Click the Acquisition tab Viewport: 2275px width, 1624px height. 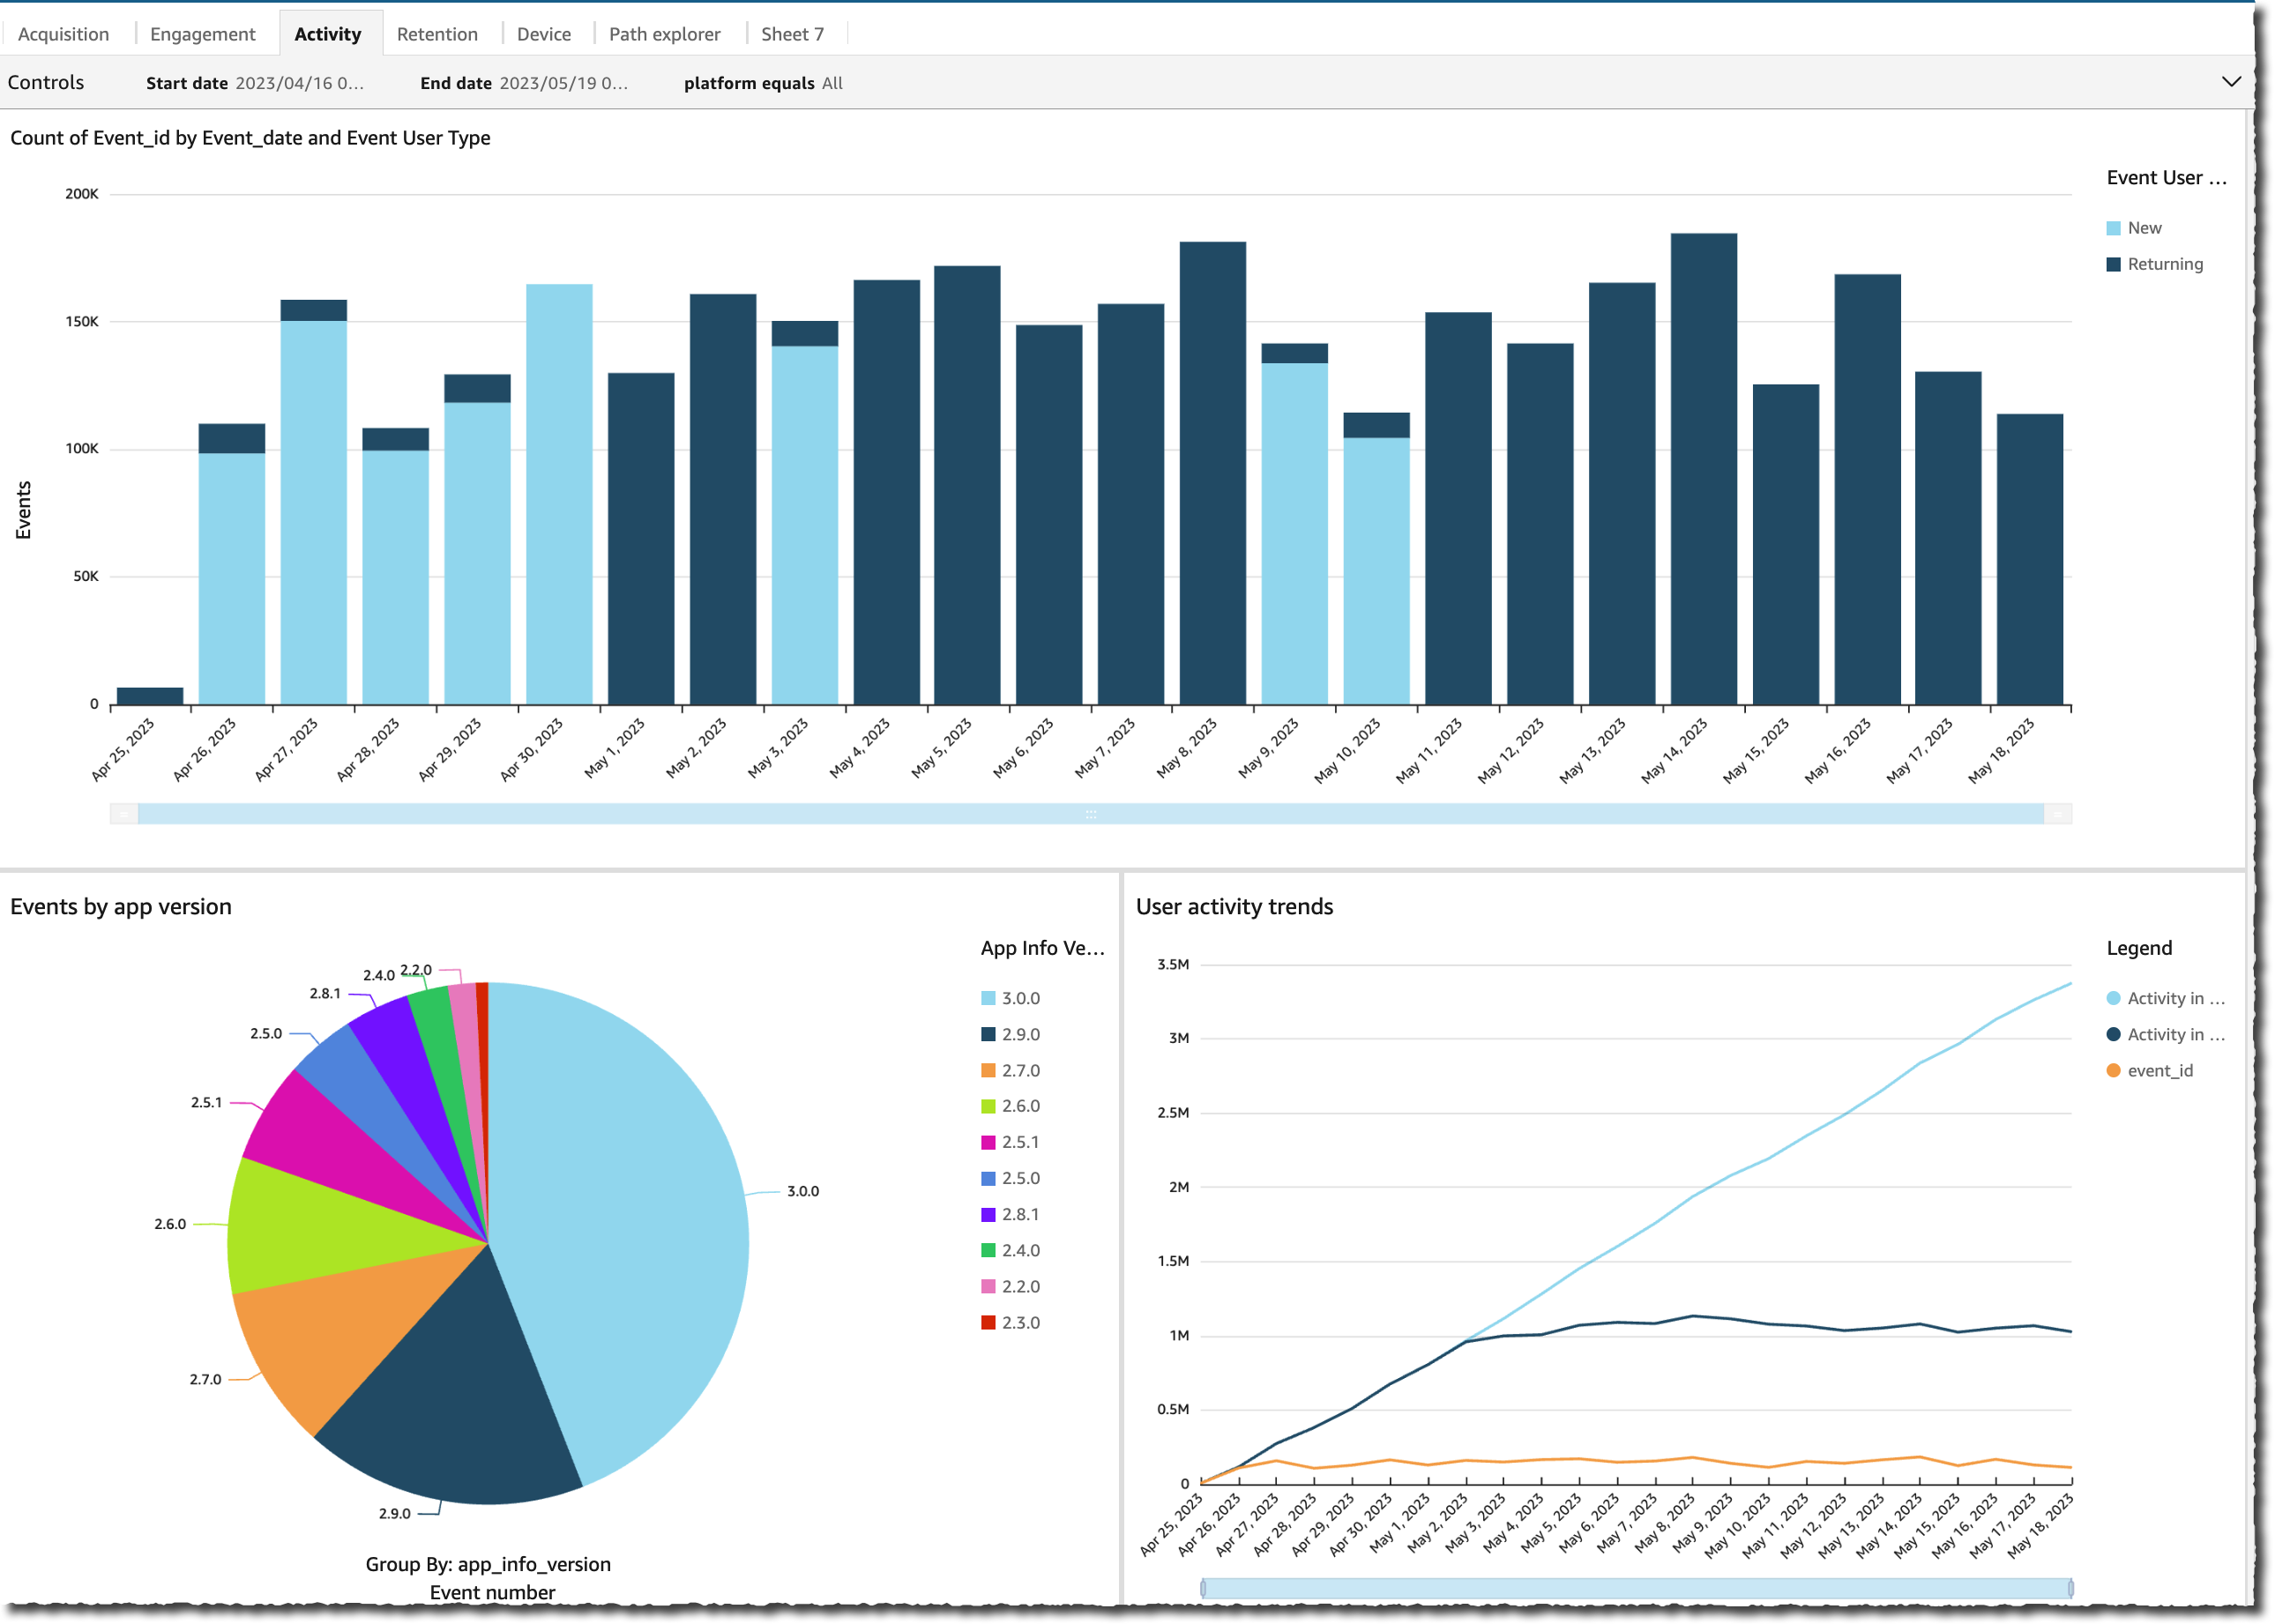point(63,30)
